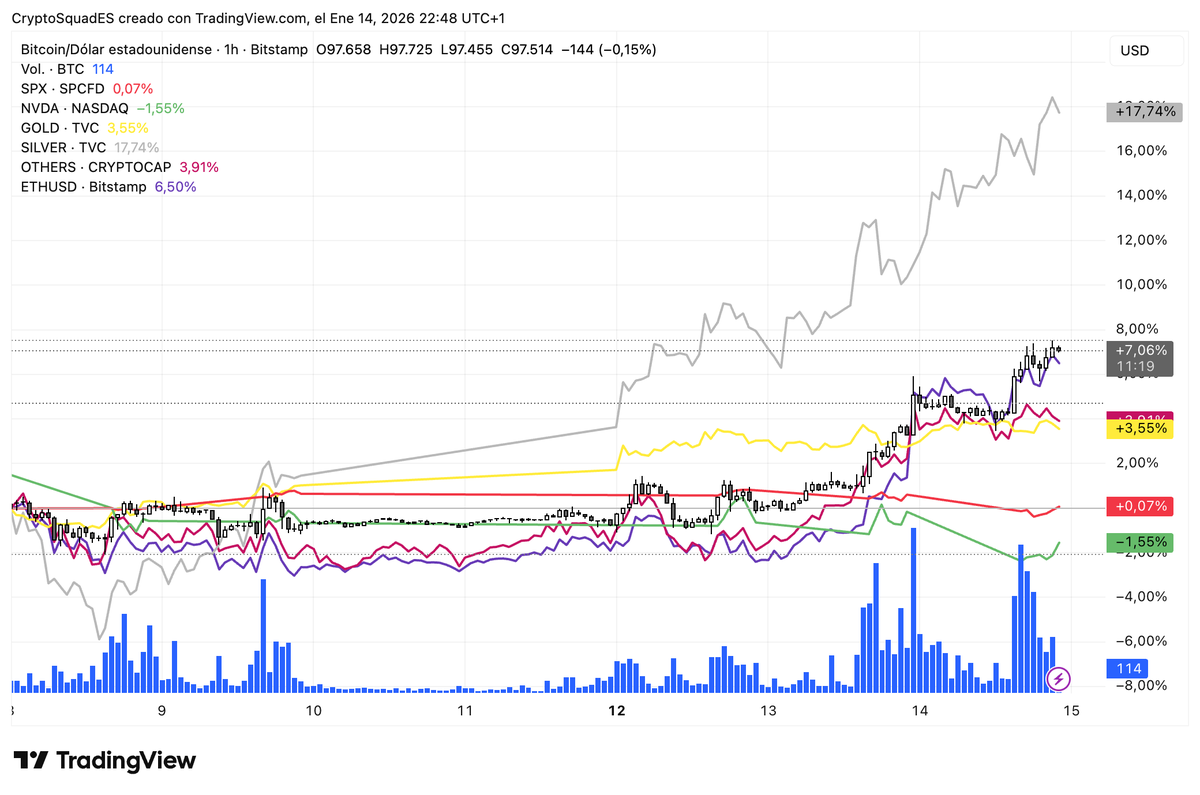
Task: Click the purple lightning quick-trade icon
Action: [1058, 679]
